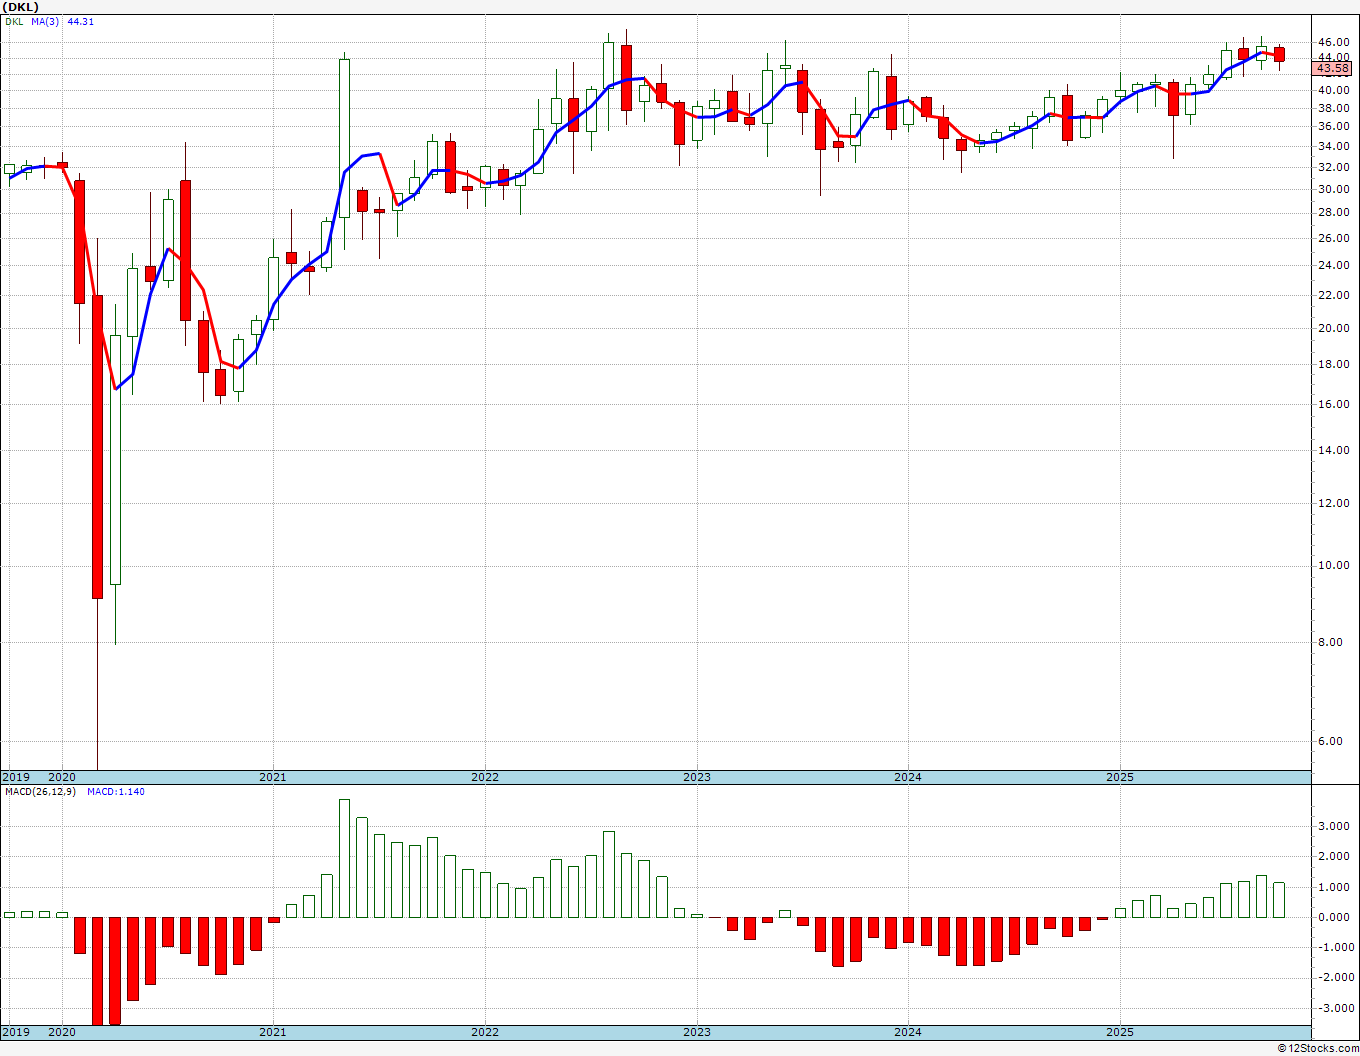Click the 18.00 price axis label
This screenshot has height=1056, width=1360.
(x=1333, y=364)
